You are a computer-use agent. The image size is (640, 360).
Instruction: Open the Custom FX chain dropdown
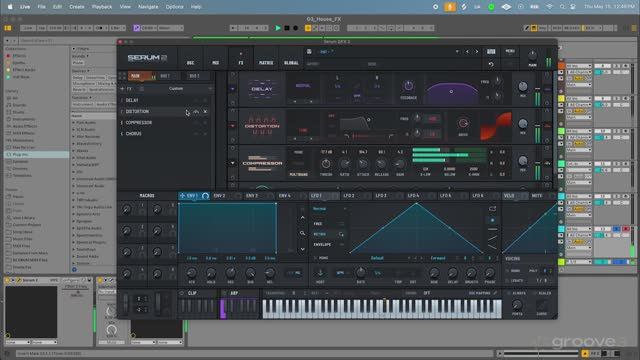(x=176, y=89)
